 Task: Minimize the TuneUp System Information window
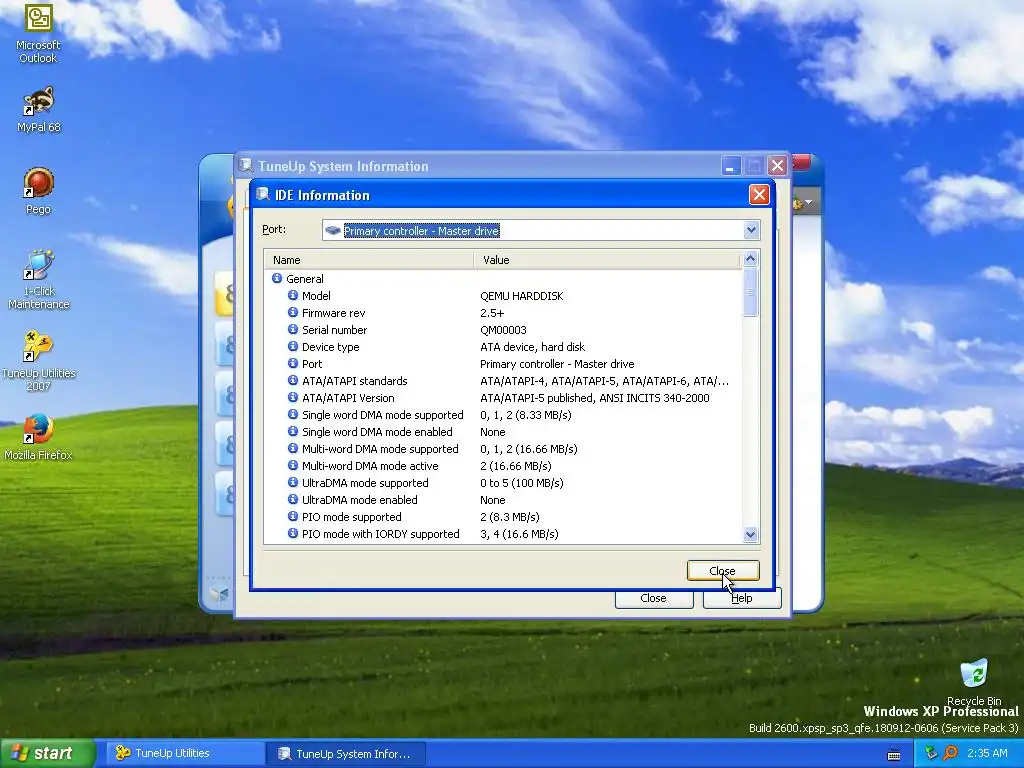[731, 166]
